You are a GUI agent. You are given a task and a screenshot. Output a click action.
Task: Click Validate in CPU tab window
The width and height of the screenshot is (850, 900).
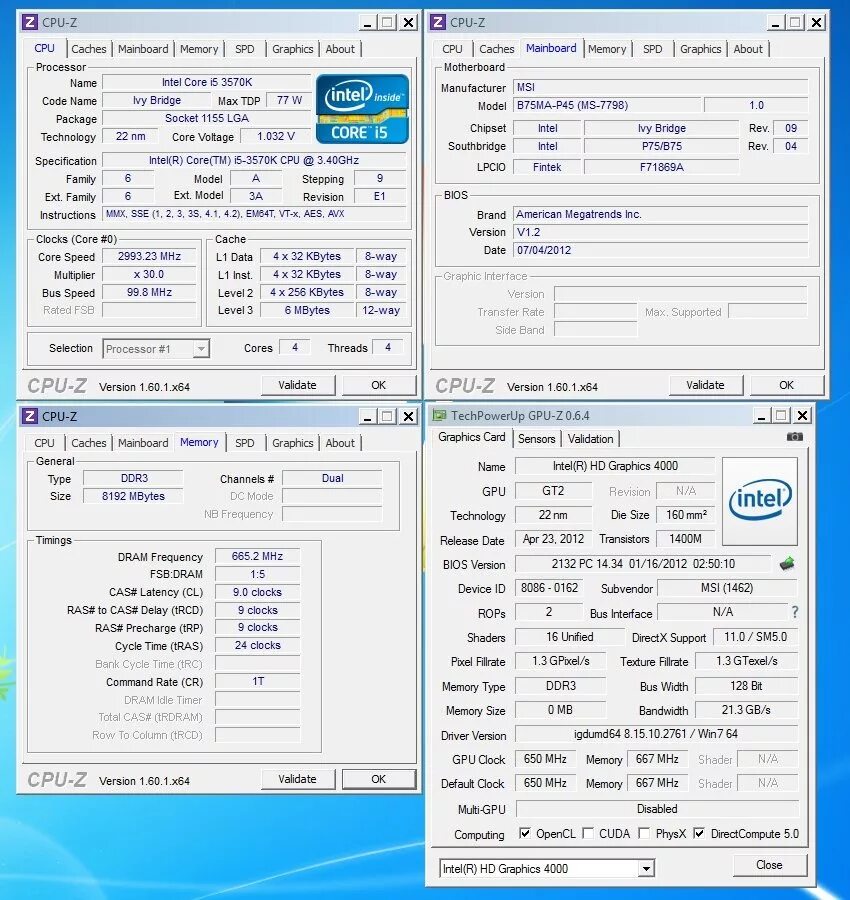coord(298,385)
